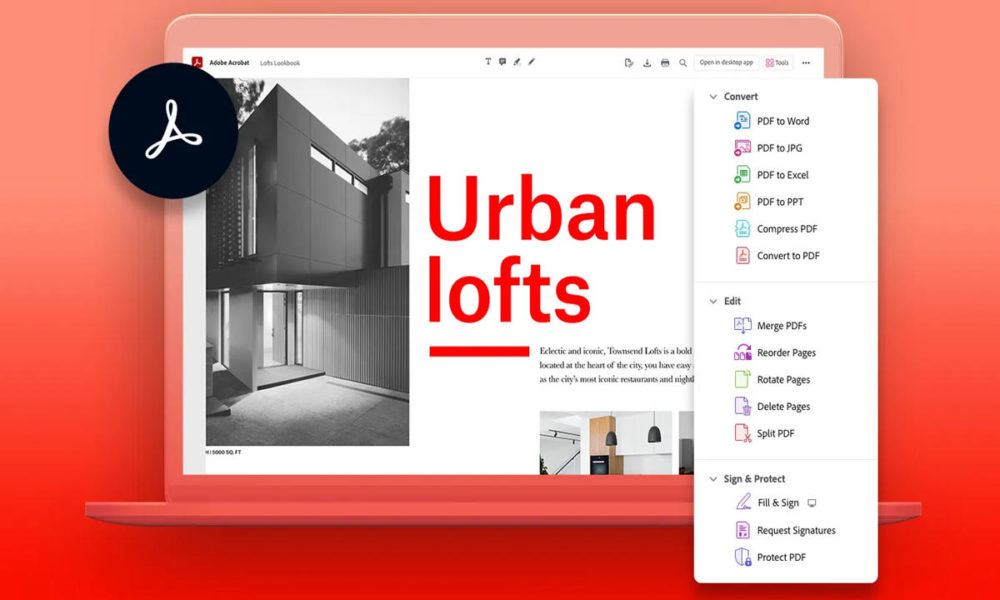Collapse the Edit section
Viewport: 1000px width, 600px height.
click(713, 300)
